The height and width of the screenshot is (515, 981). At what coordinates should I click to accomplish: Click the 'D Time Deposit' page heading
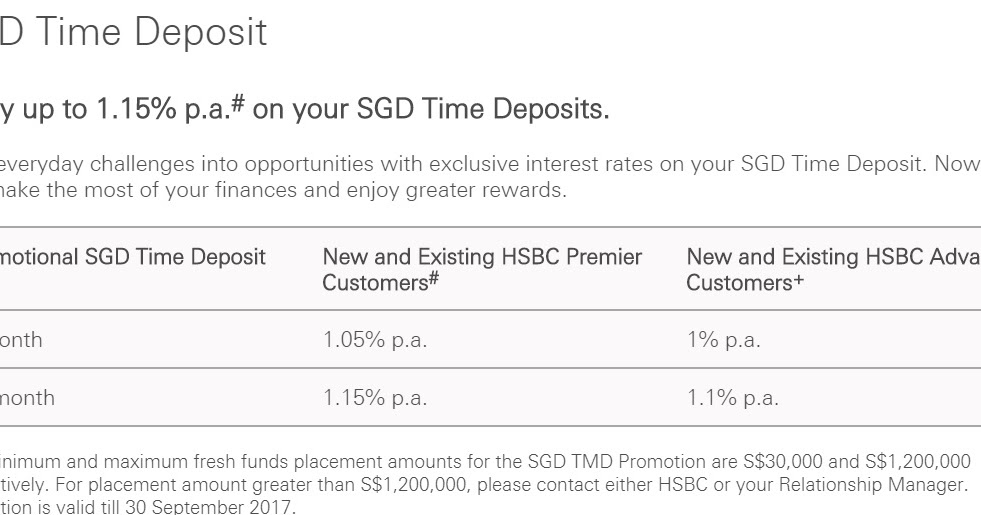[x=133, y=31]
